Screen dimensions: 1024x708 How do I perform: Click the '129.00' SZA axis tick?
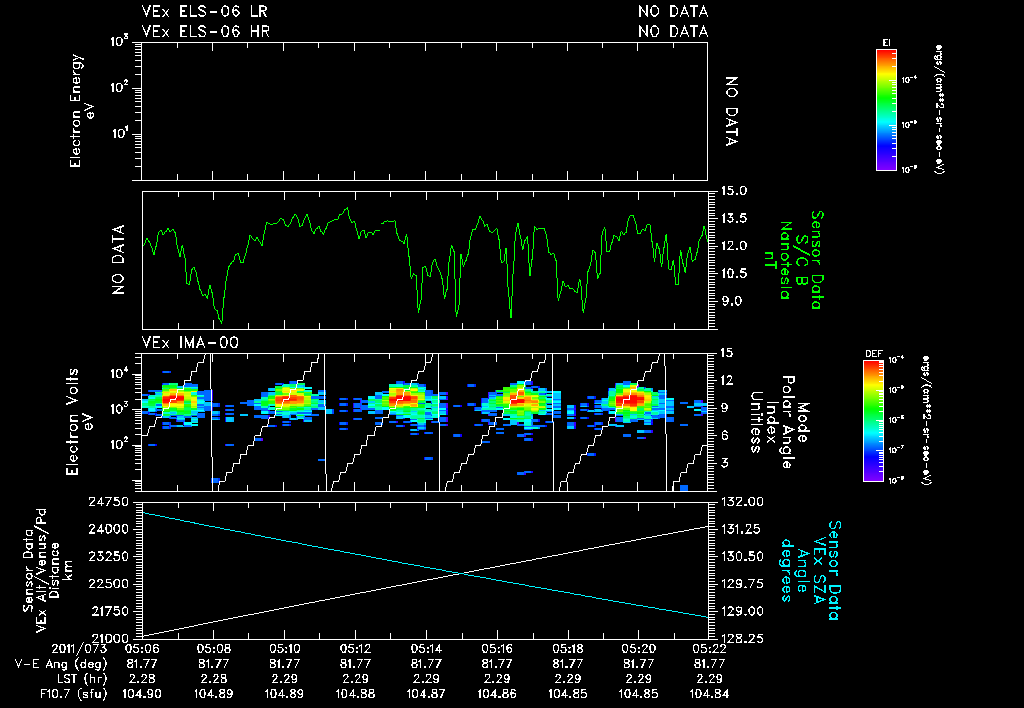tap(742, 611)
